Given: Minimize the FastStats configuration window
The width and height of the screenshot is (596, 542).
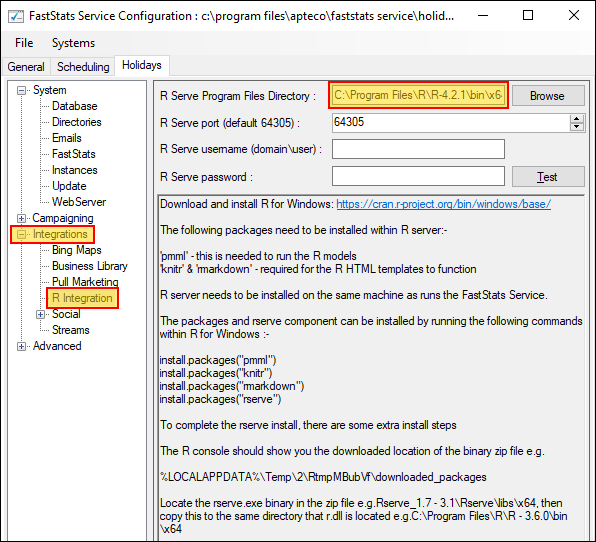Looking at the screenshot, I should click(483, 16).
